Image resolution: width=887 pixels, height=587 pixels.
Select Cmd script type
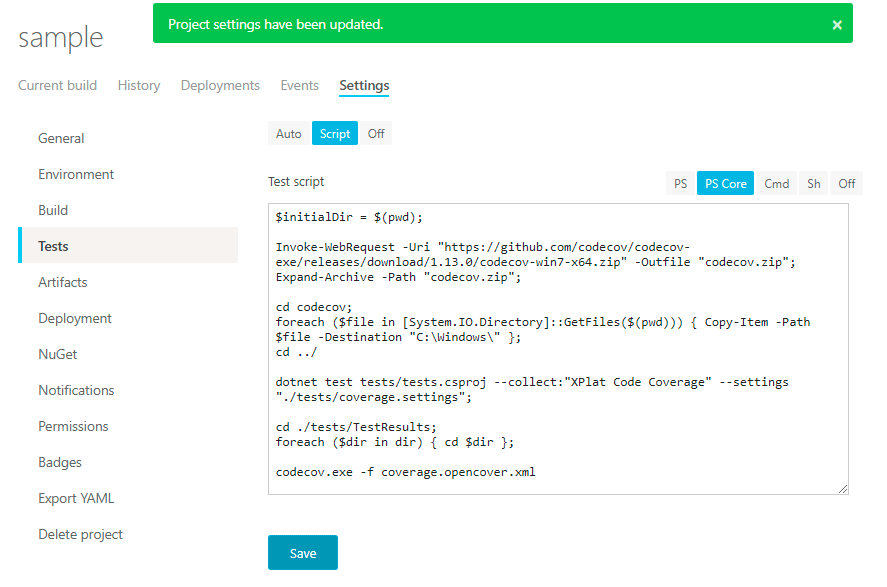tap(777, 183)
